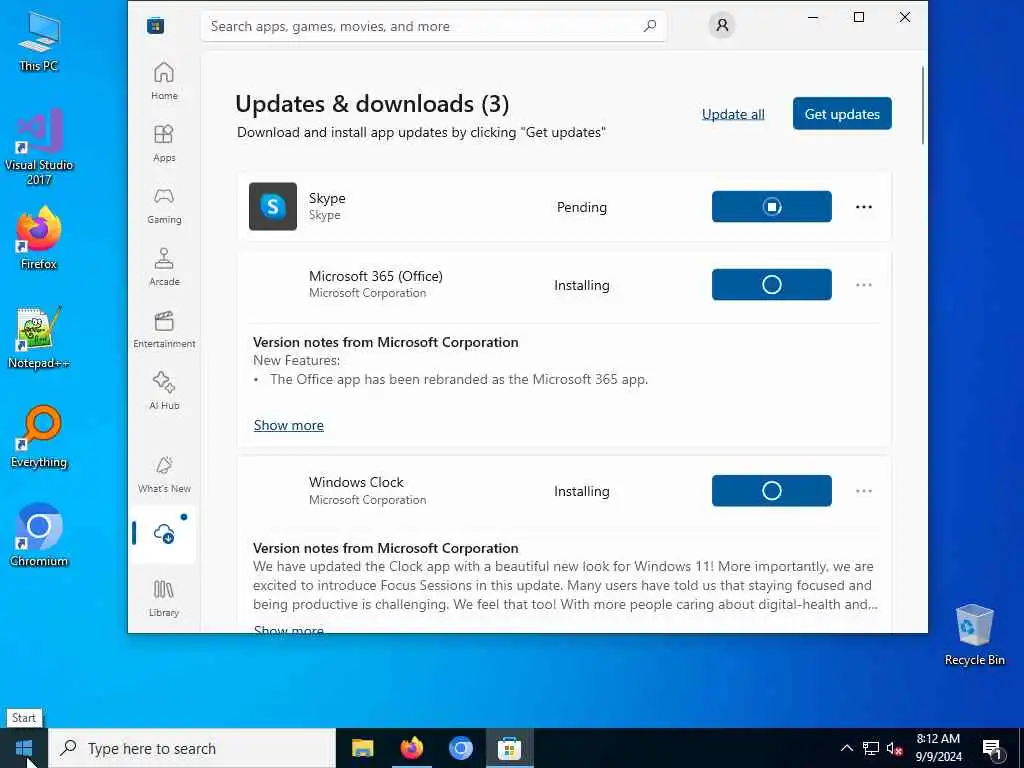This screenshot has width=1024, height=768.
Task: Open more options for Microsoft 365 (Office)
Action: (x=863, y=285)
